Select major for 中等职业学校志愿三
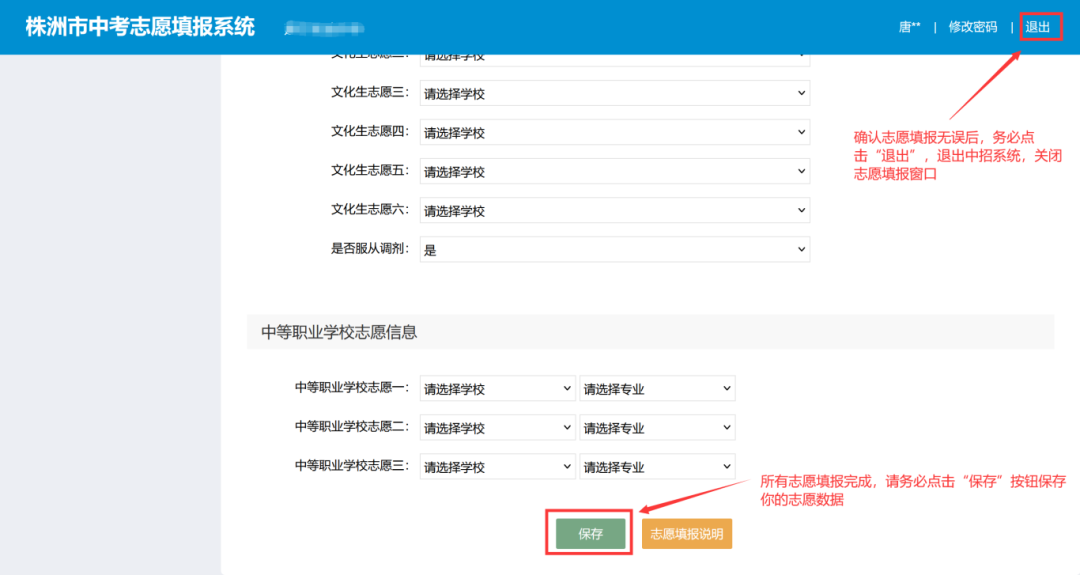The width and height of the screenshot is (1080, 575). coord(657,466)
